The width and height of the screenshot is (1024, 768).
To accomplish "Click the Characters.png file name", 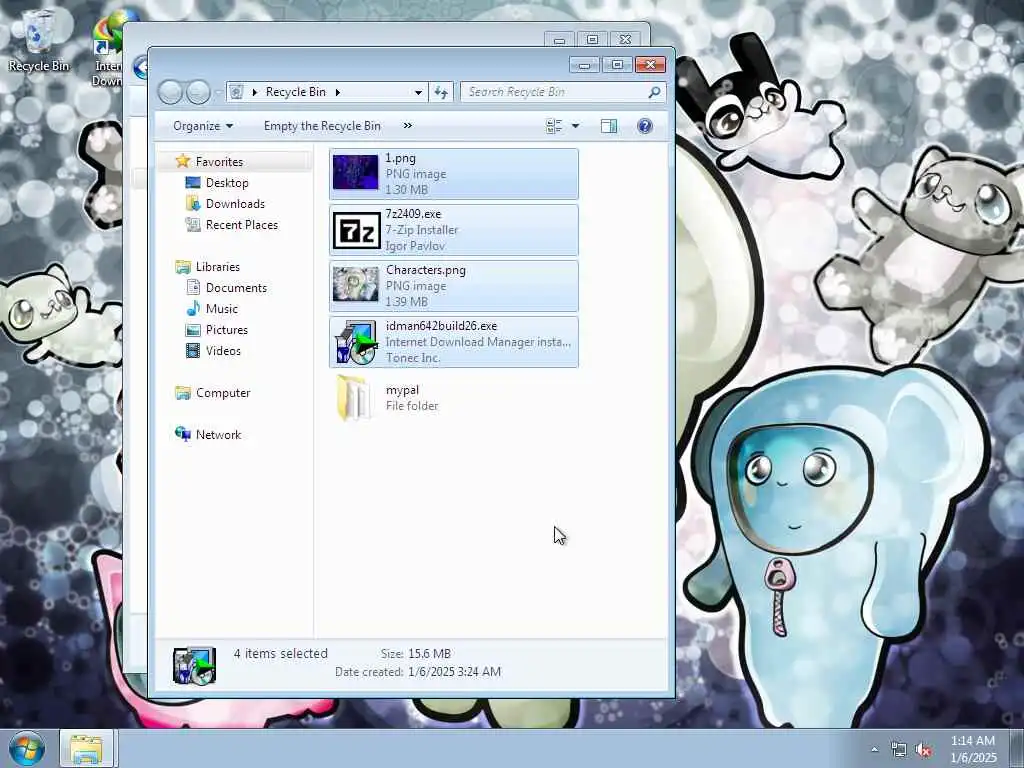I will (426, 270).
